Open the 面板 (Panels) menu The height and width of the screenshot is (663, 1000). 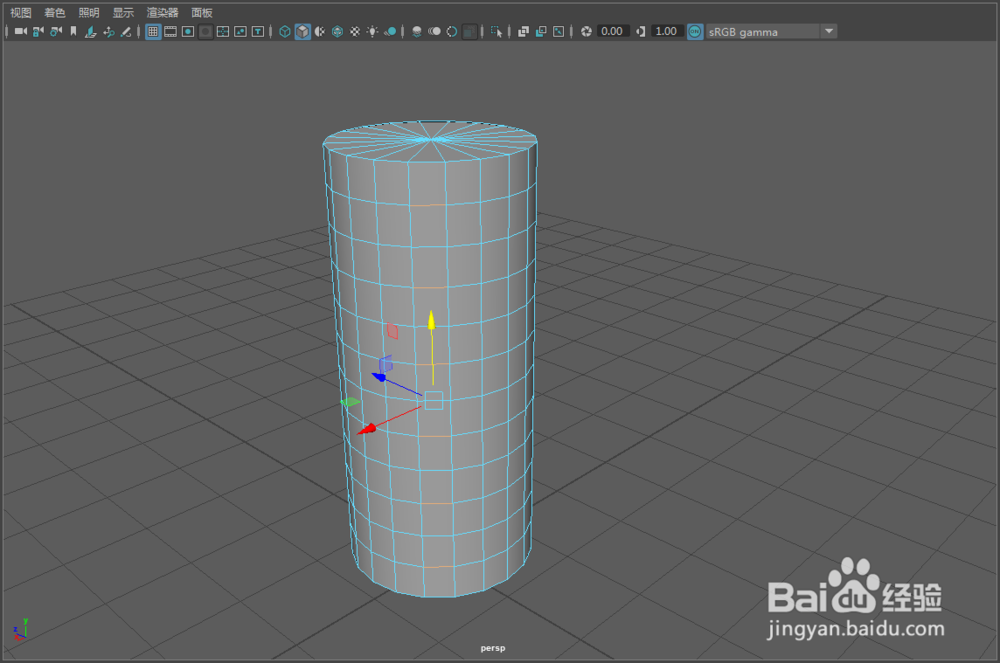coord(202,13)
